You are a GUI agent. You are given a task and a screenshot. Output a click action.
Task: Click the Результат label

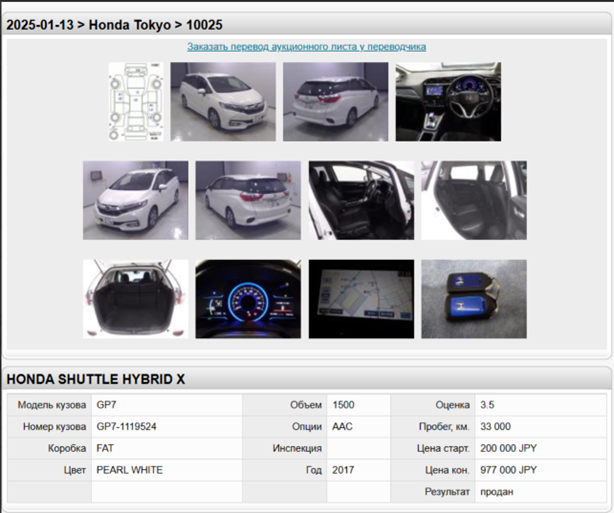click(447, 492)
